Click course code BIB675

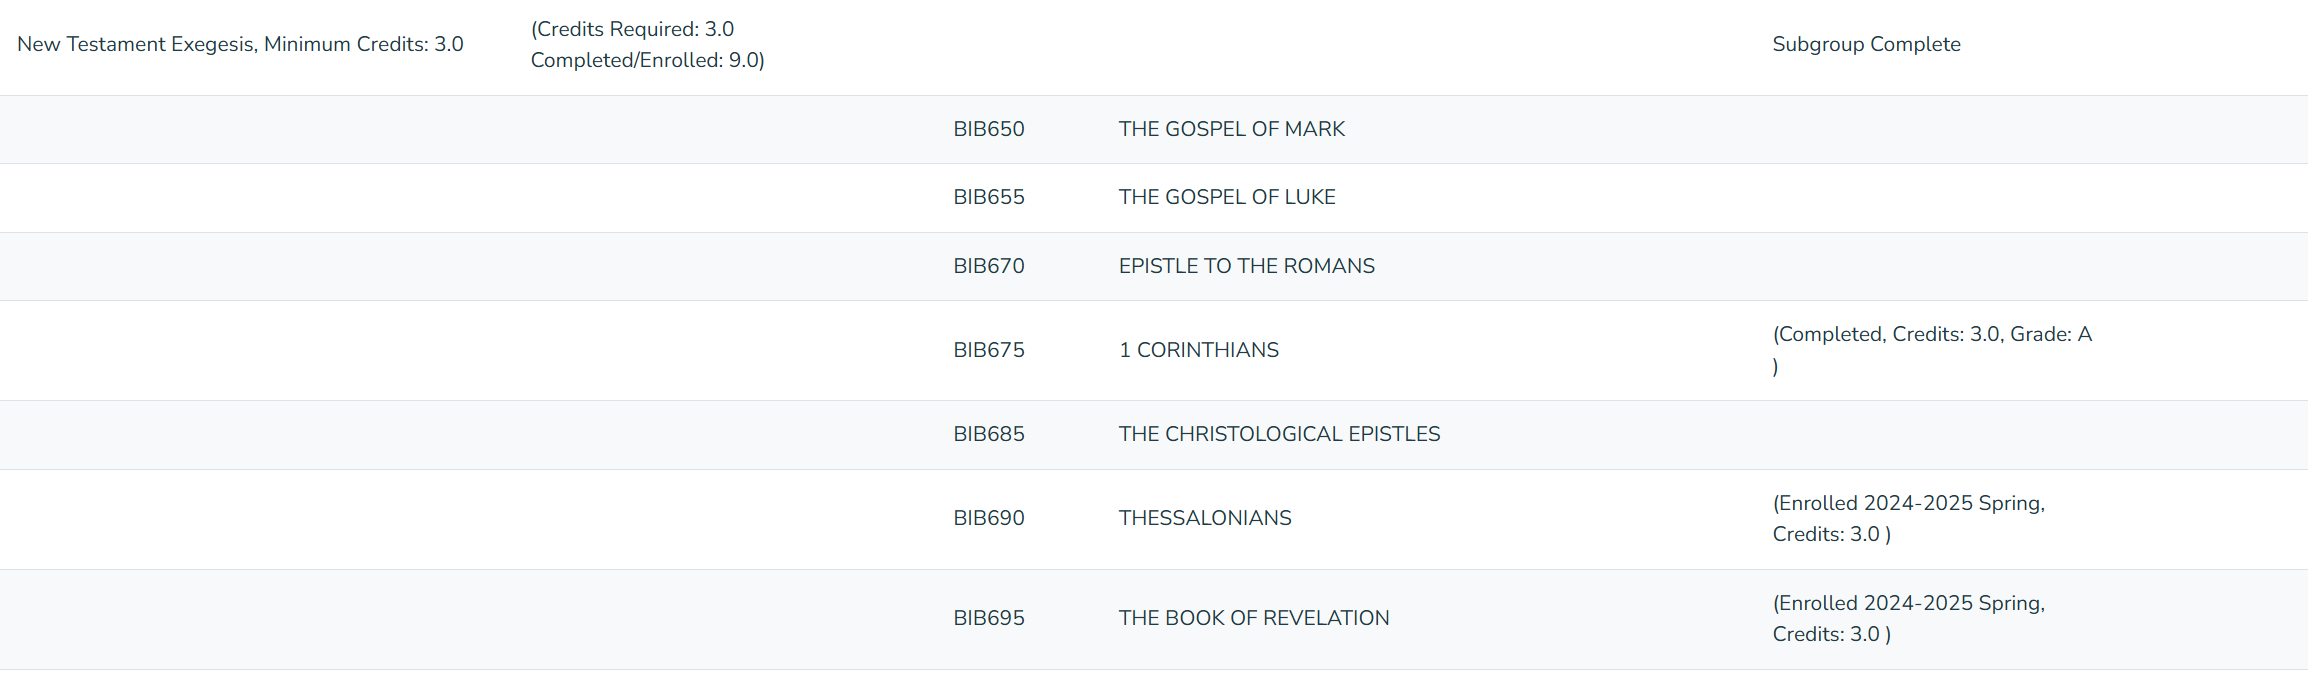pos(988,350)
